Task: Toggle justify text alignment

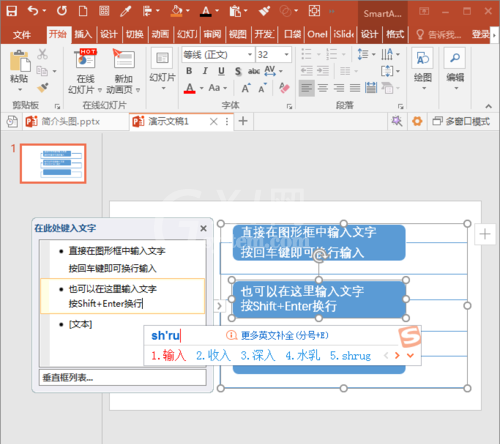Action: [355, 88]
